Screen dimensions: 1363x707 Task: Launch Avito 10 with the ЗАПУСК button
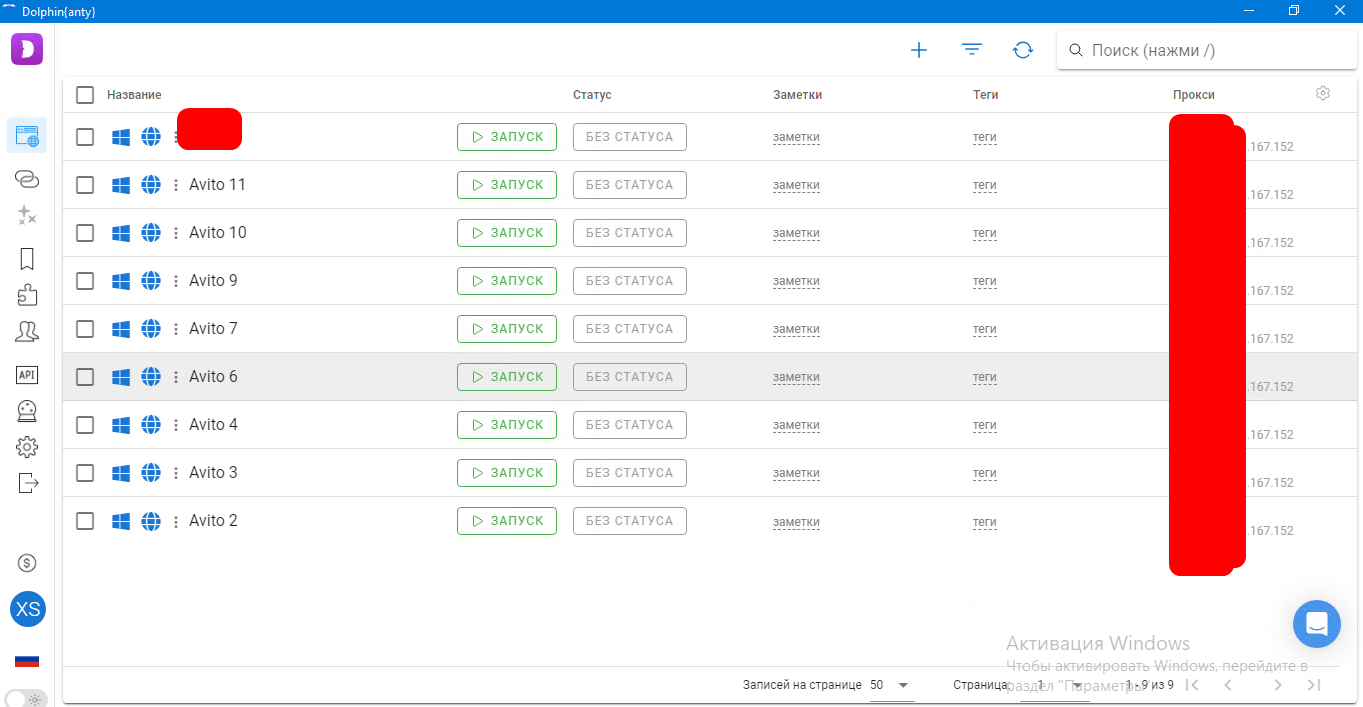[507, 233]
